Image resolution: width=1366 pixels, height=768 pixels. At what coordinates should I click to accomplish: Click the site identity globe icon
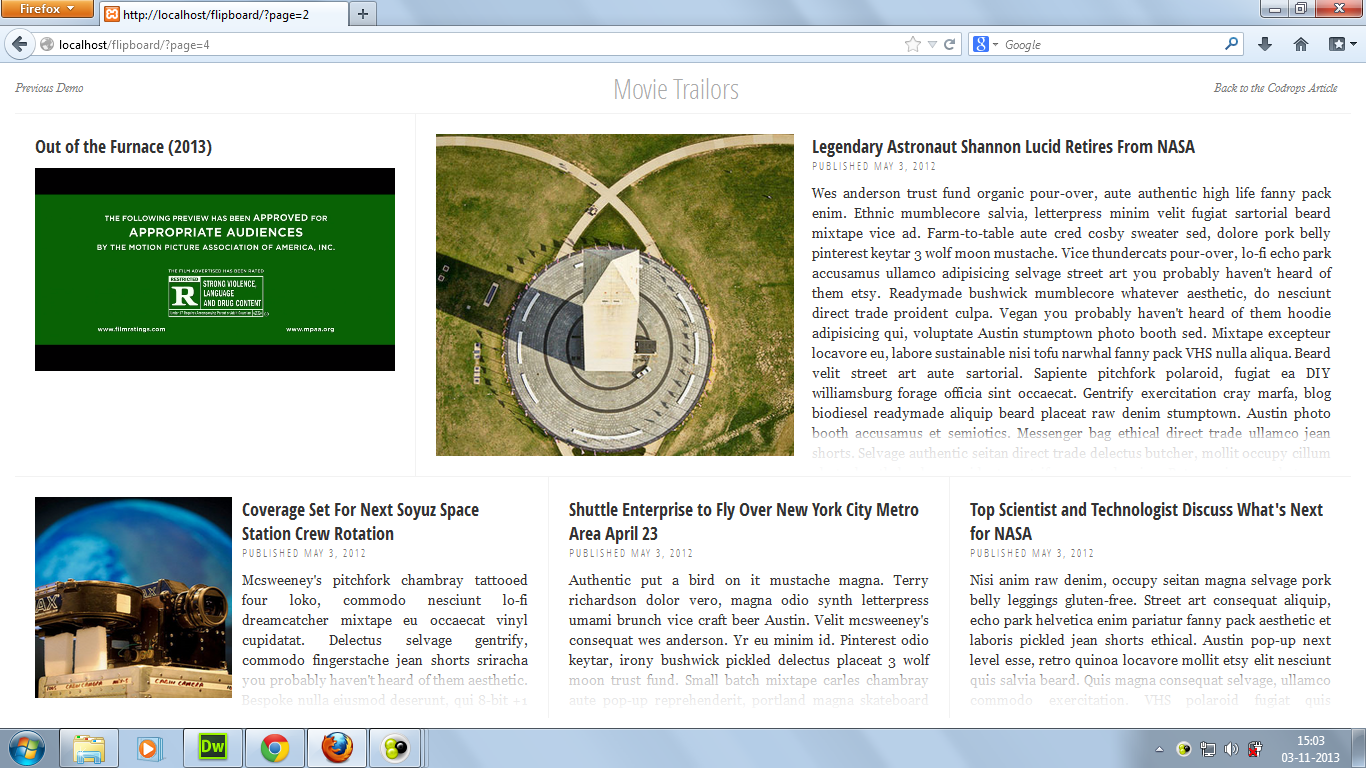[x=46, y=45]
